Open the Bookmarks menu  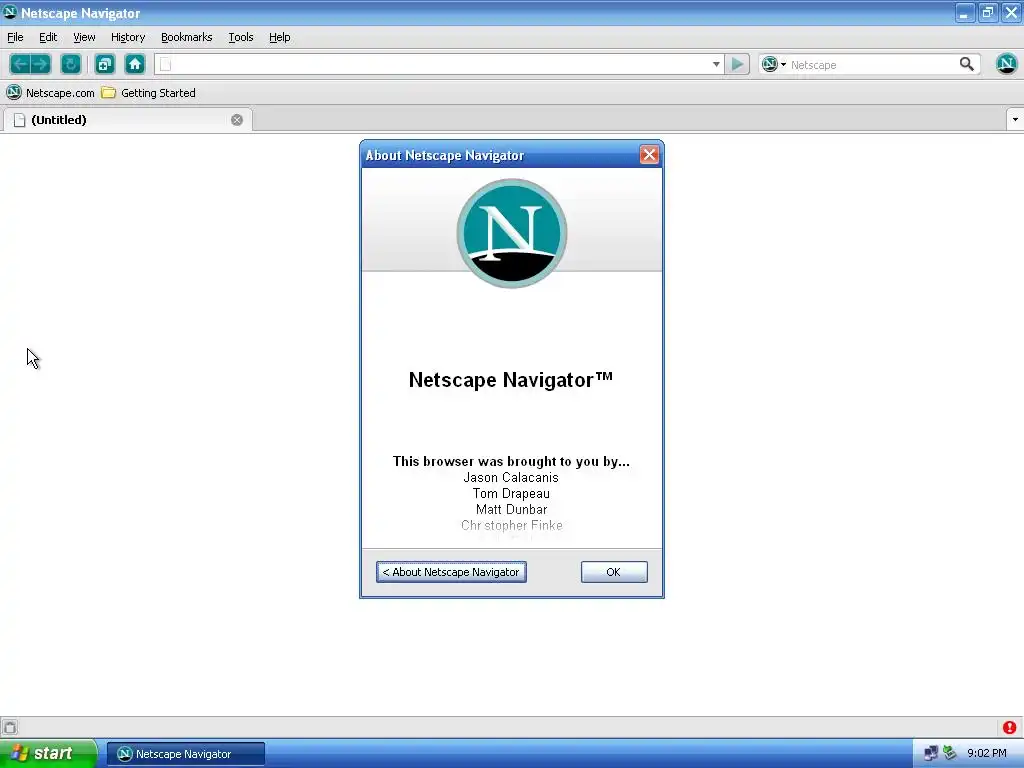click(x=187, y=37)
